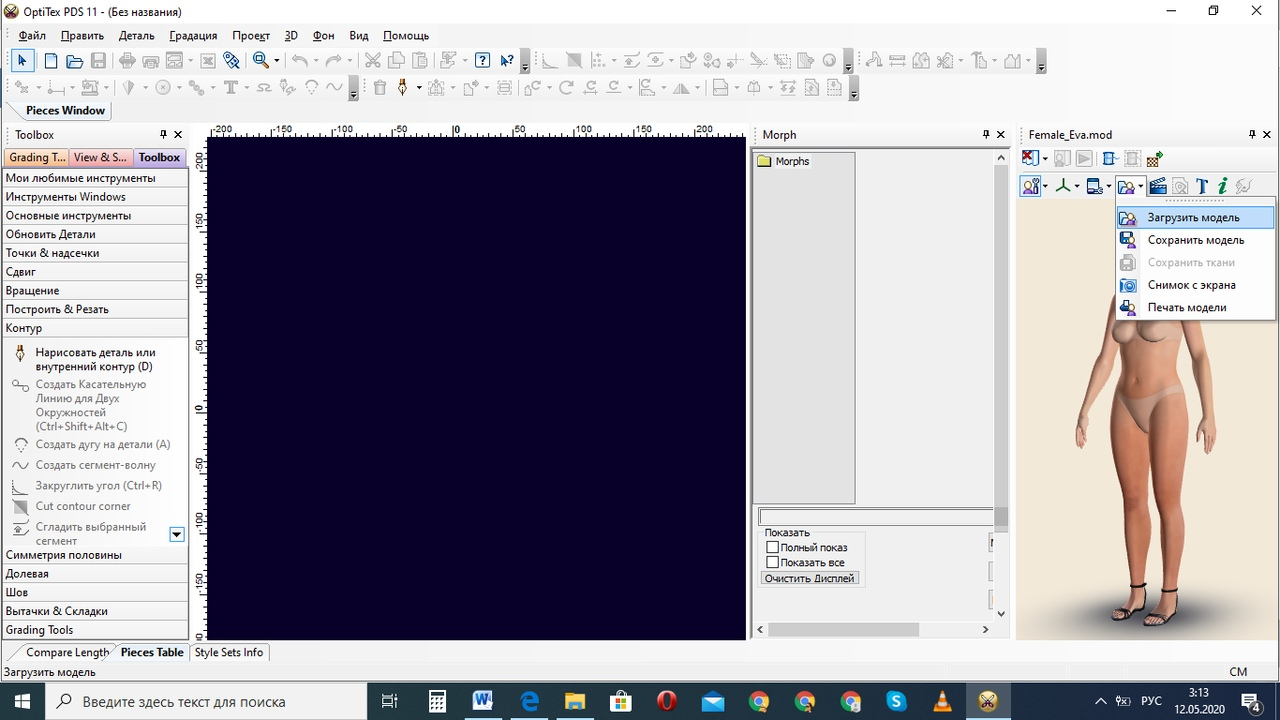Open dropdown arrow next to green axes icon
This screenshot has height=720, width=1280.
point(1077,187)
